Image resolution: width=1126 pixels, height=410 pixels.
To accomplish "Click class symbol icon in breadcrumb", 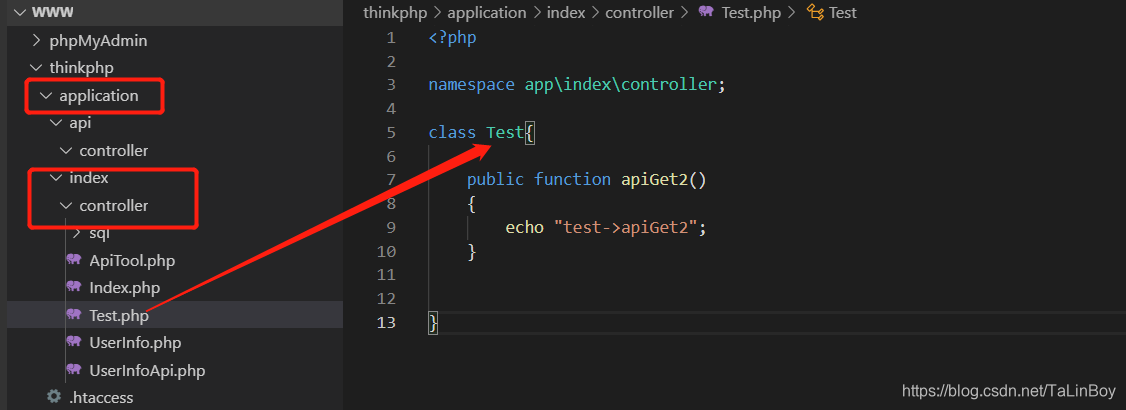I will (814, 12).
